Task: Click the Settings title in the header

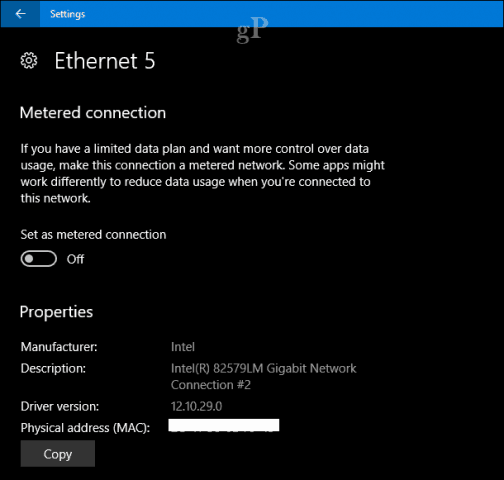Action: pyautogui.click(x=68, y=14)
